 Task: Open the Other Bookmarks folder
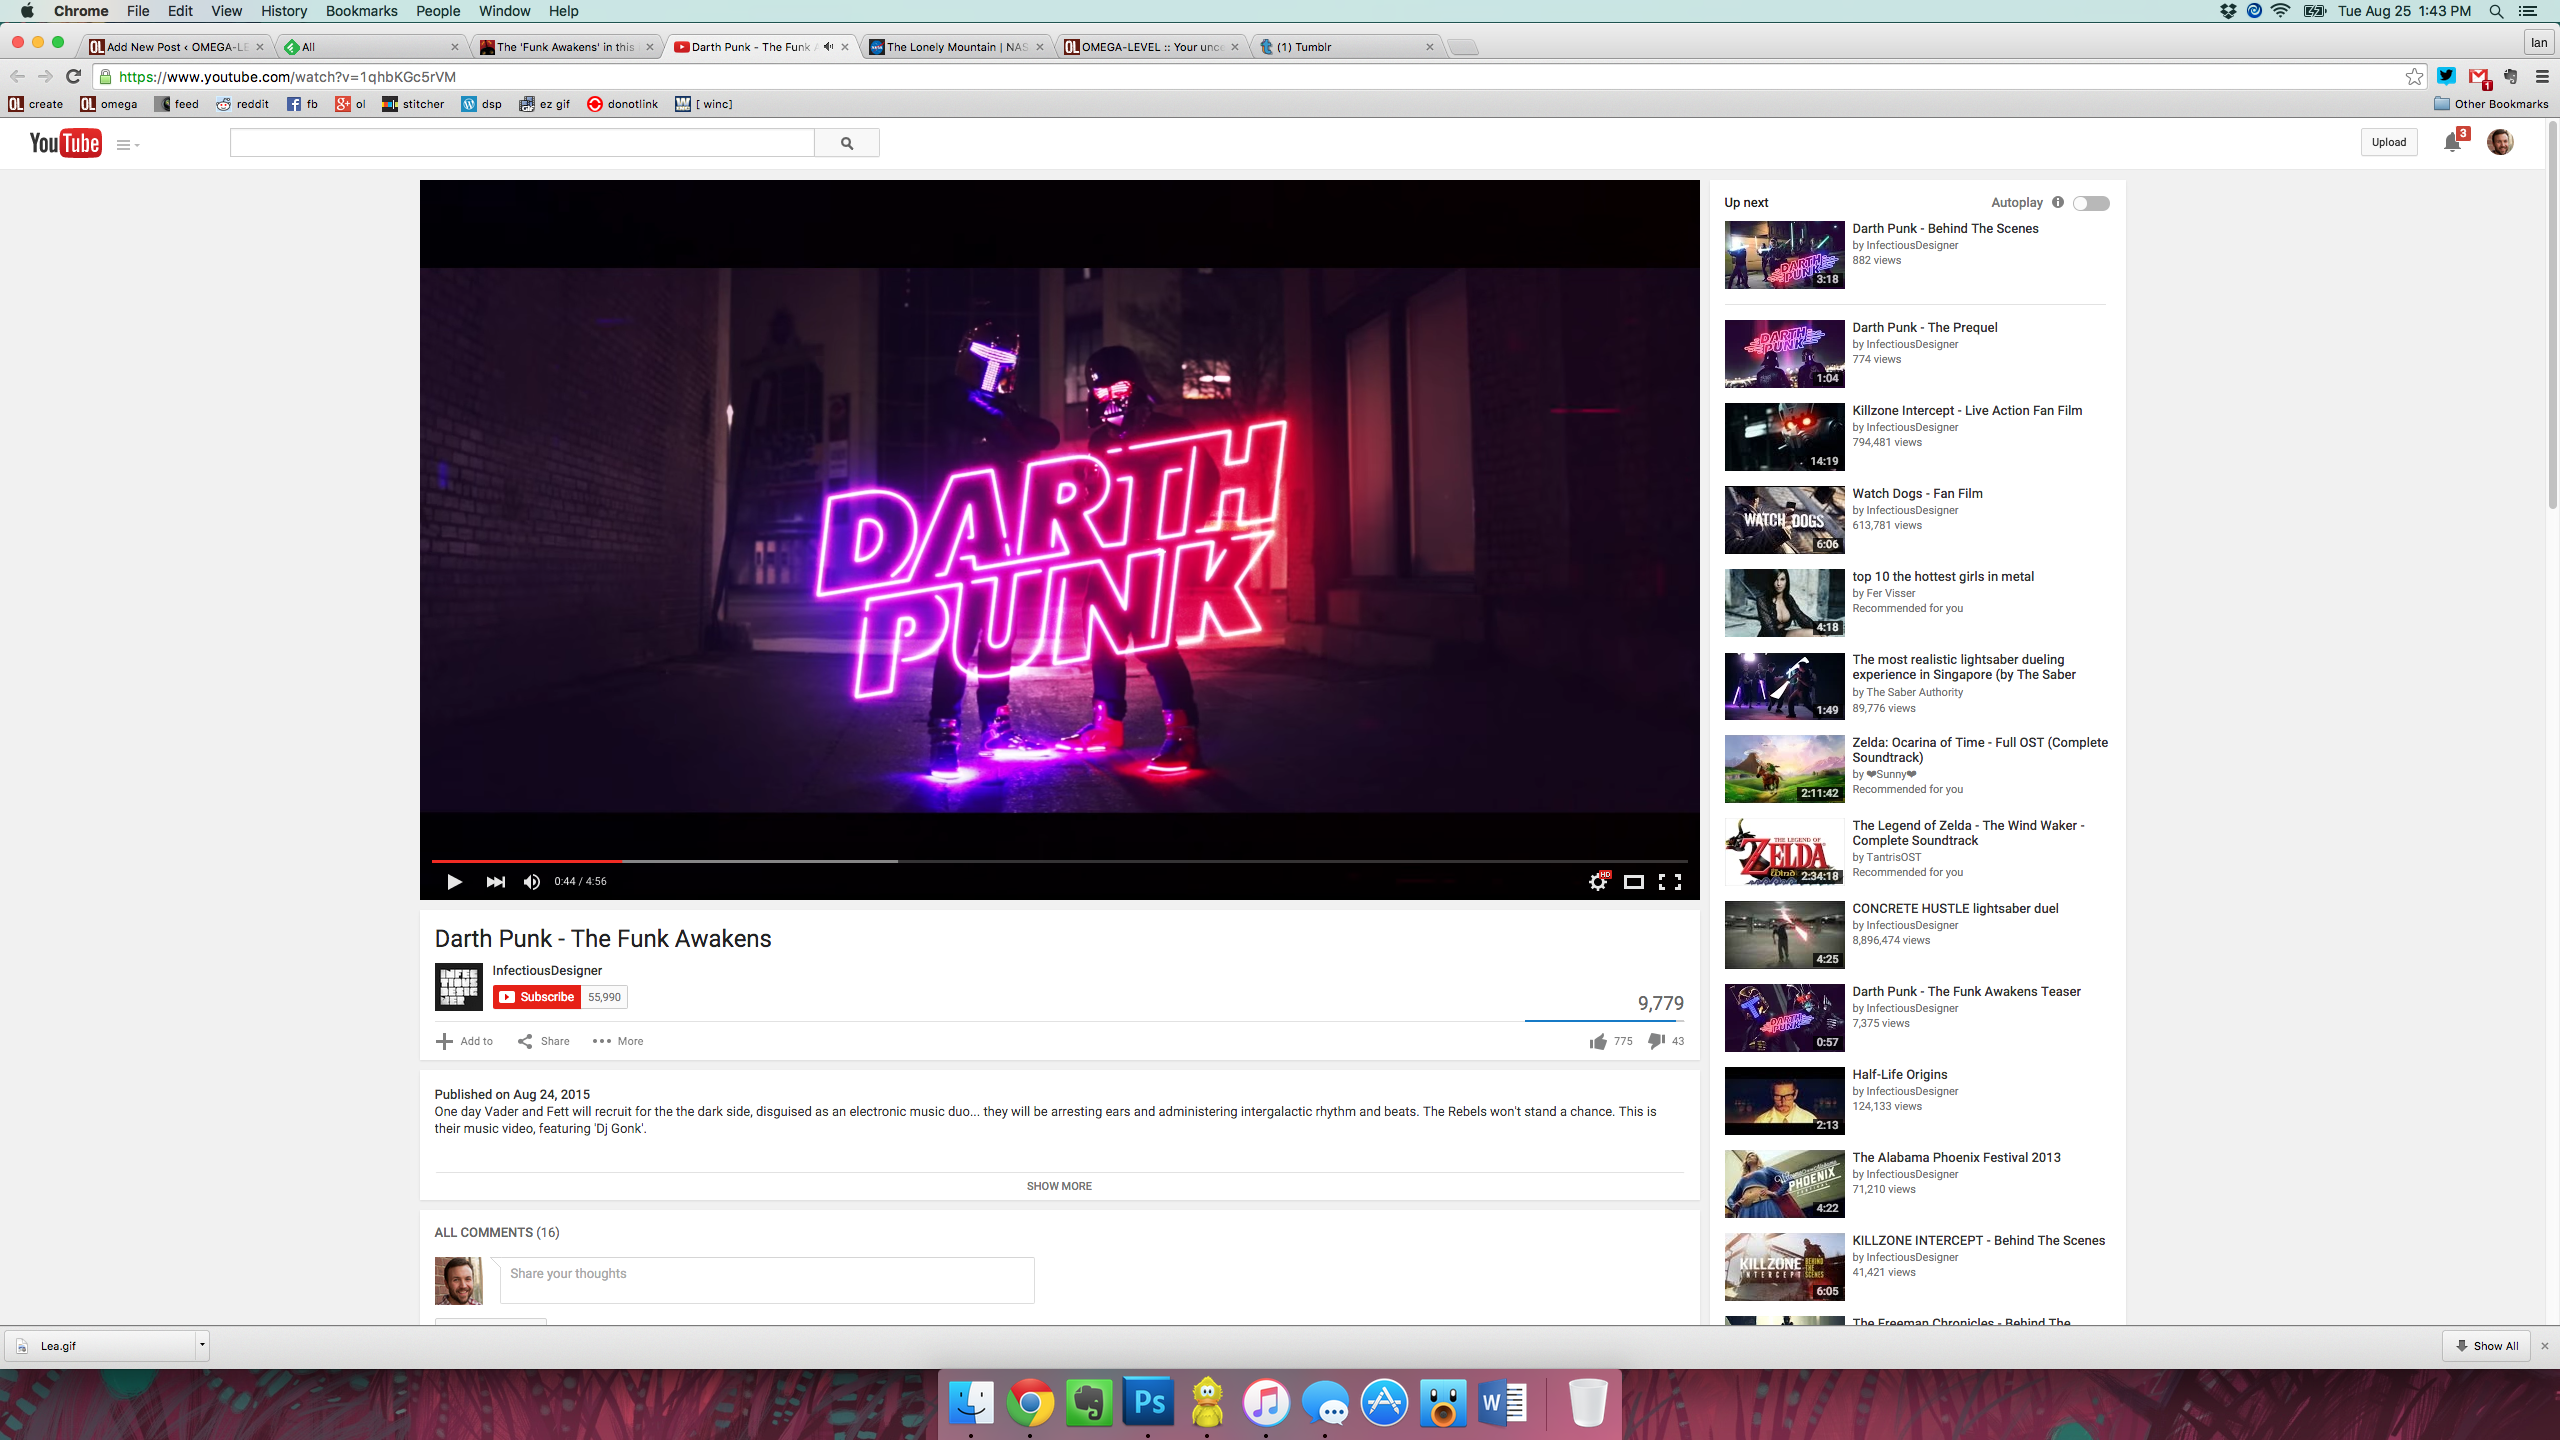point(2491,104)
